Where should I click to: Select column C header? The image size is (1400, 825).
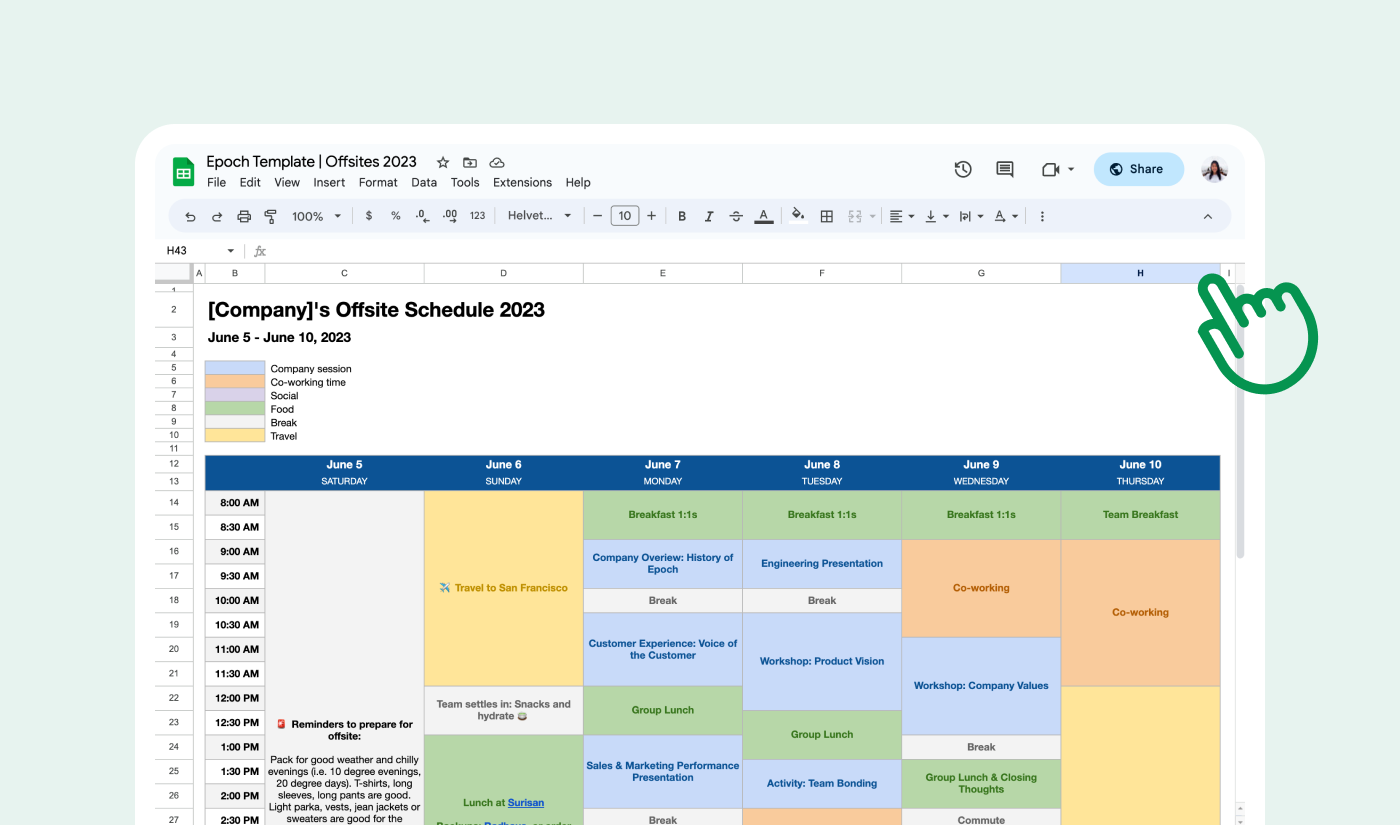[344, 274]
